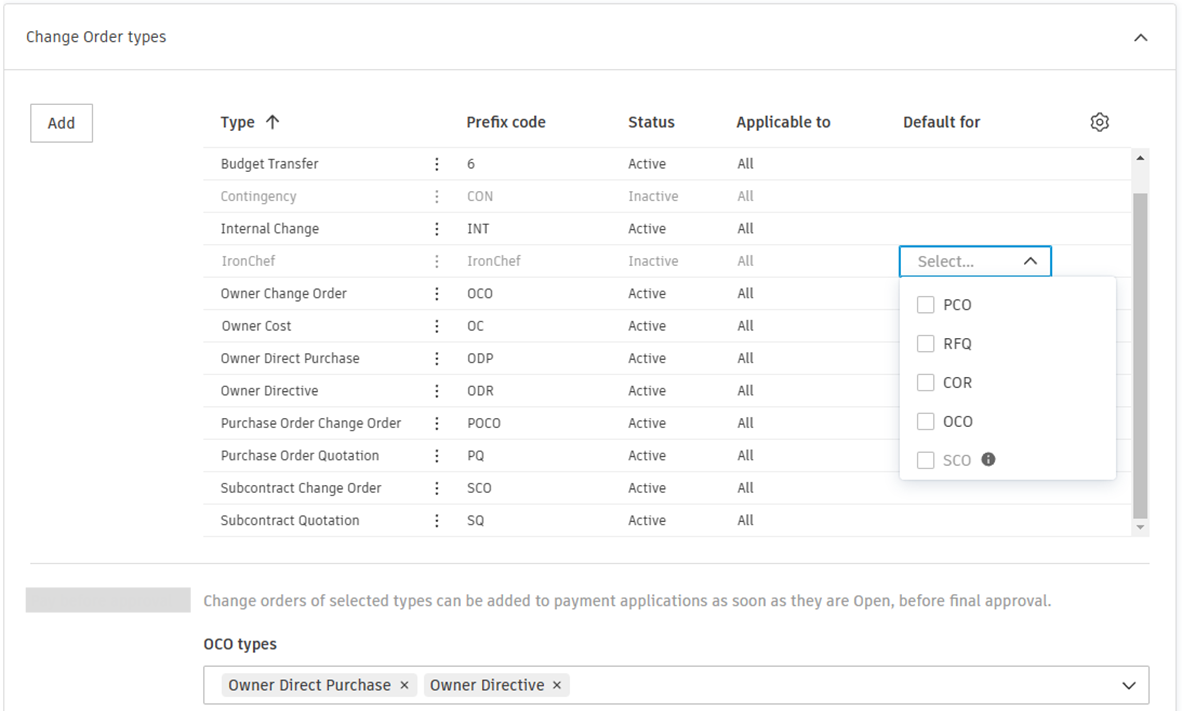Open Budget Transfer row options menu

click(437, 164)
